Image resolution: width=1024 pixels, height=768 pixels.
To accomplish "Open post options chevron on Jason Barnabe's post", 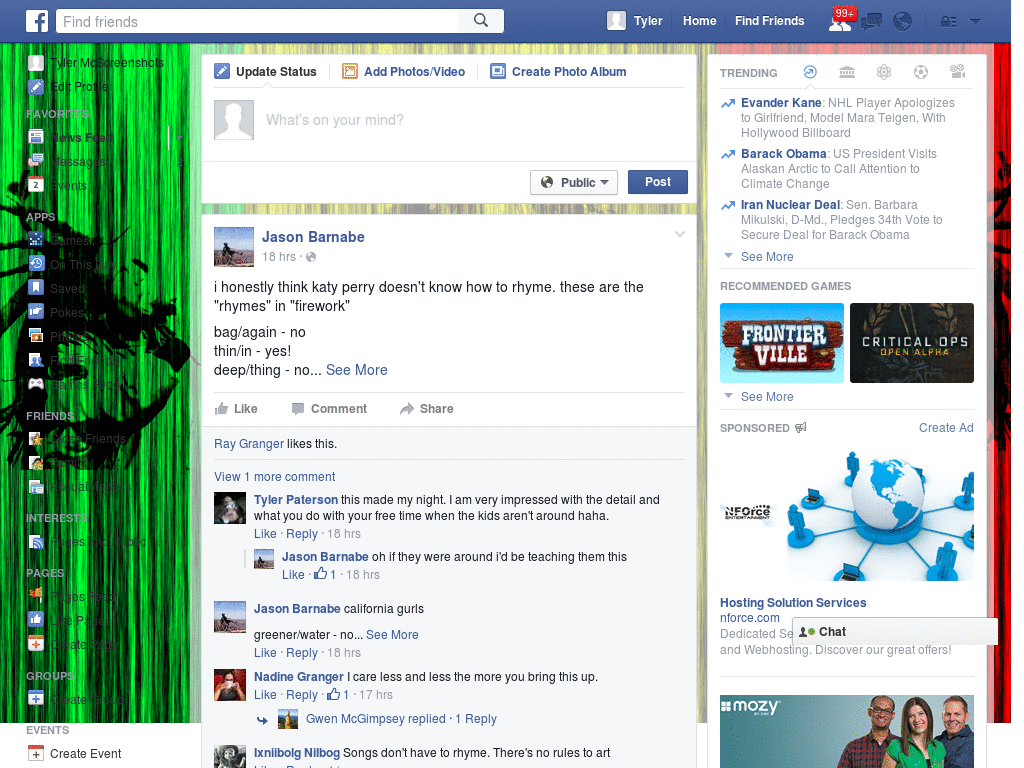I will click(679, 234).
